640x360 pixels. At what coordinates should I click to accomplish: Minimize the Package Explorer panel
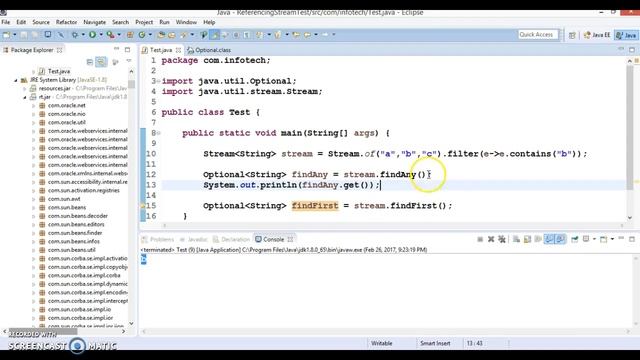116,49
